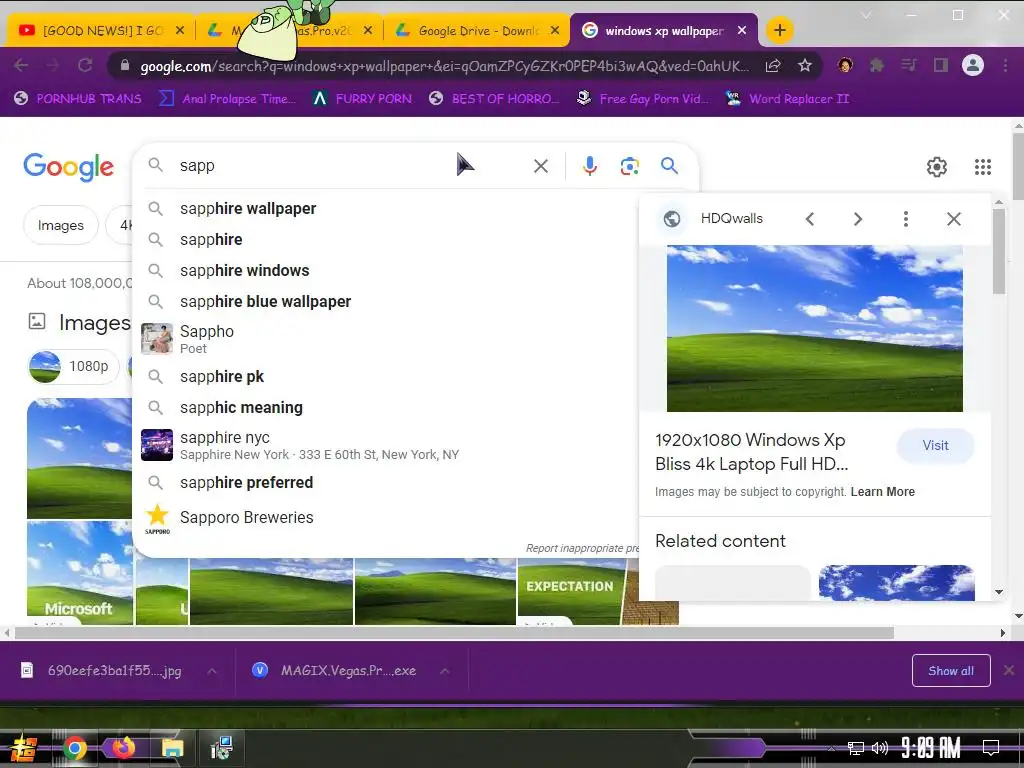
Task: Open File Explorer from the taskbar
Action: click(172, 748)
